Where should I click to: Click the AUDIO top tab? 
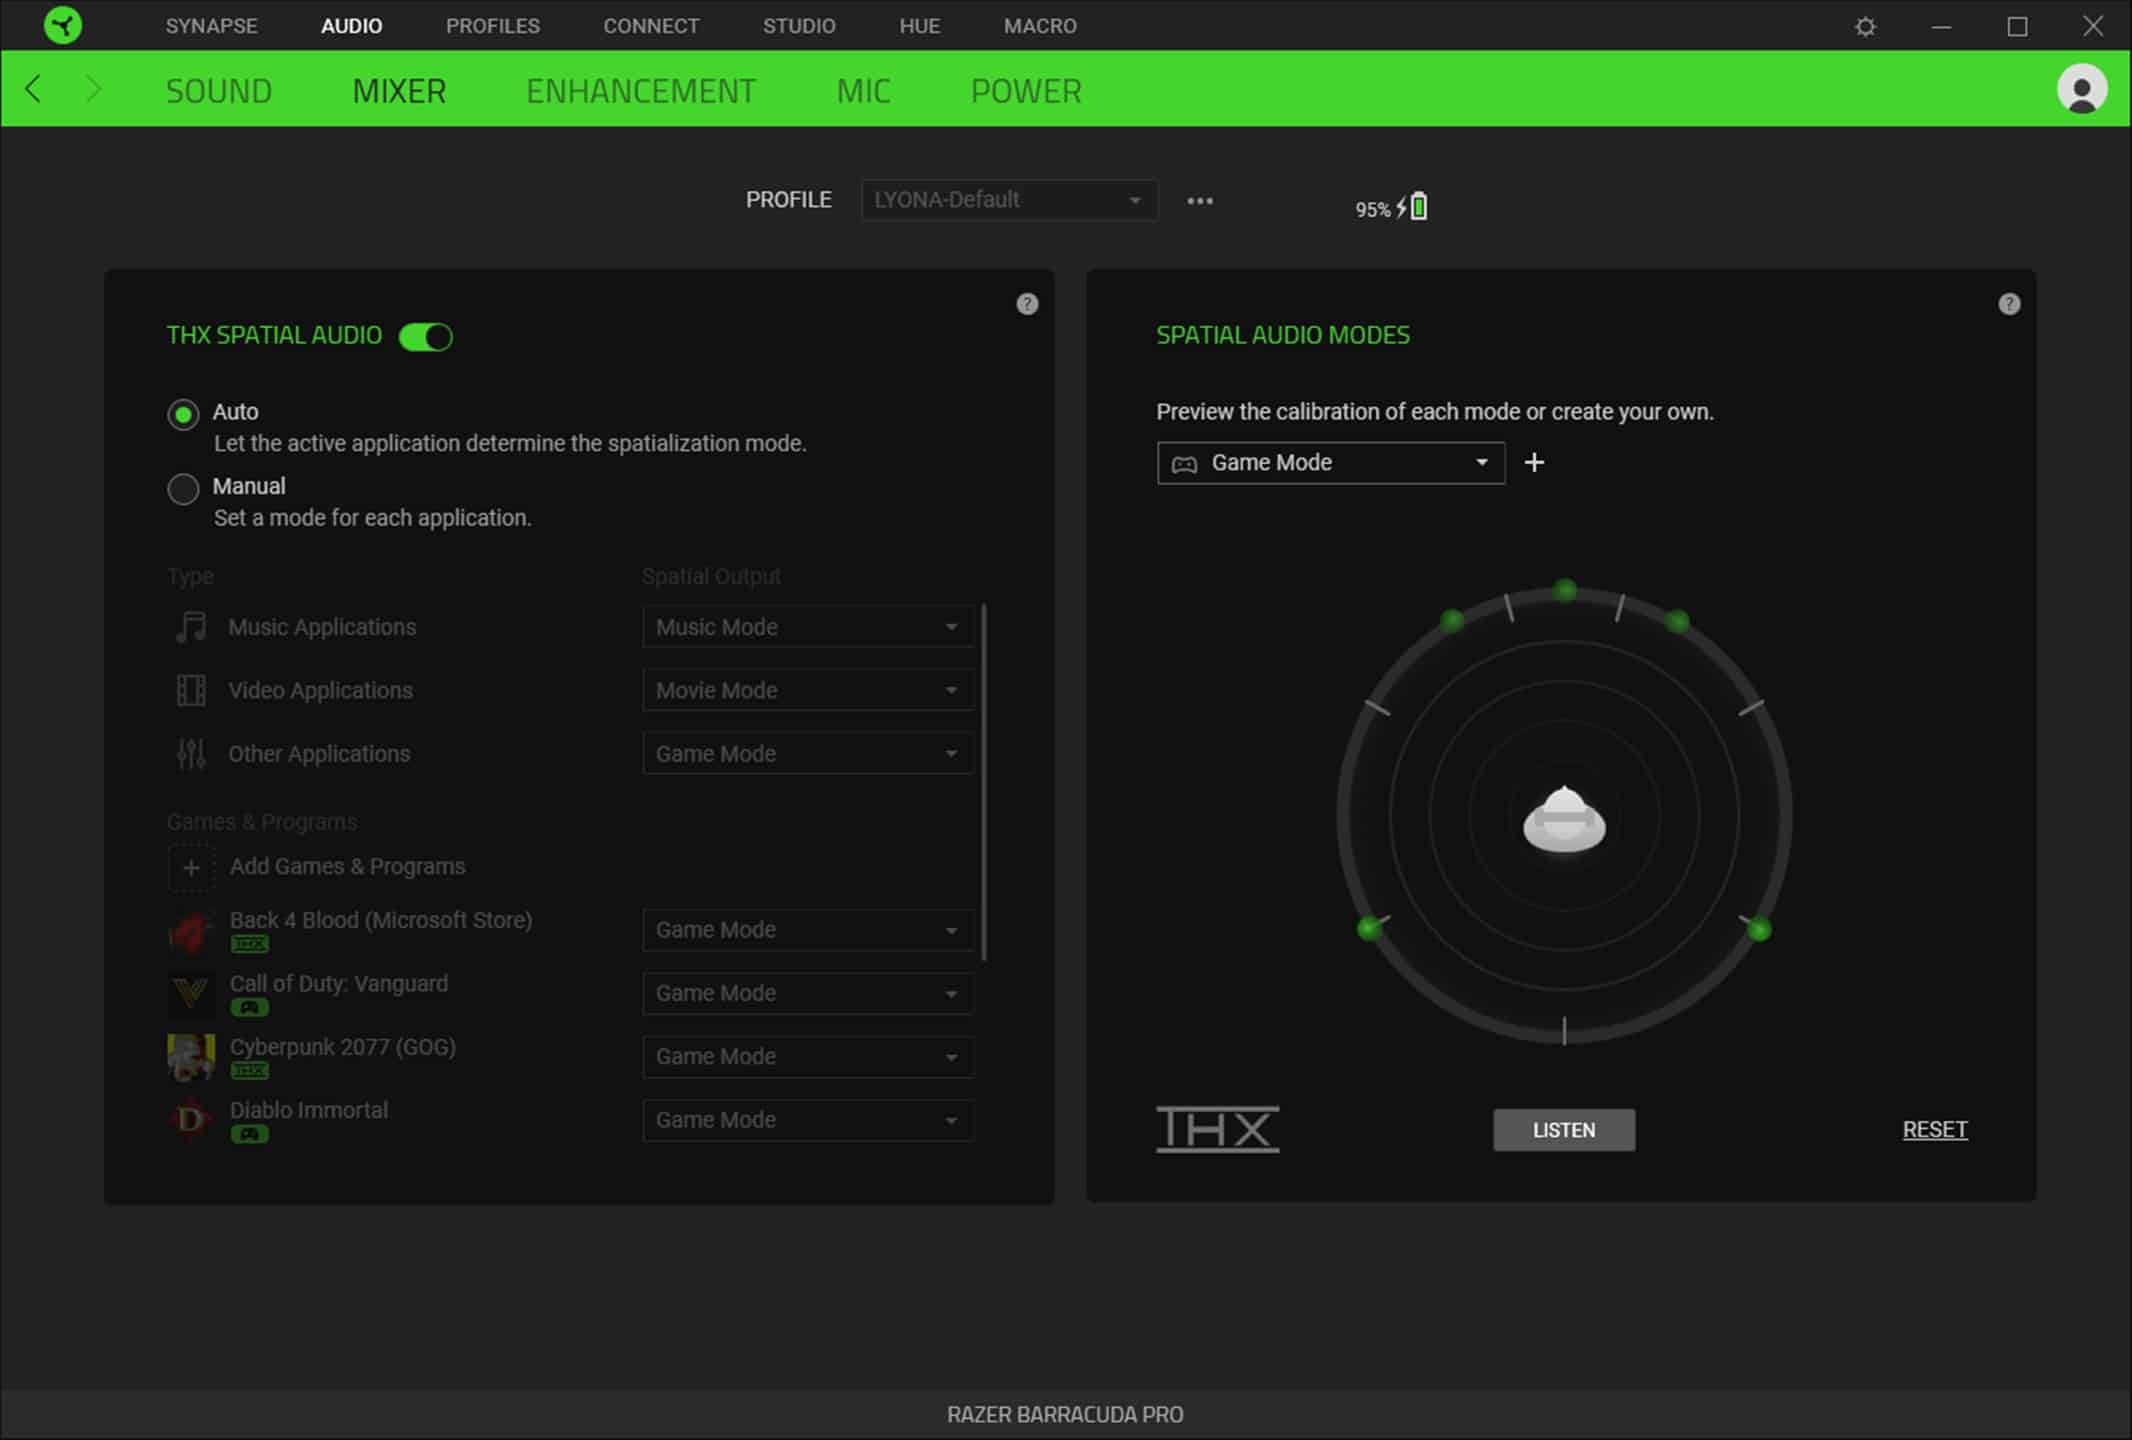351,26
